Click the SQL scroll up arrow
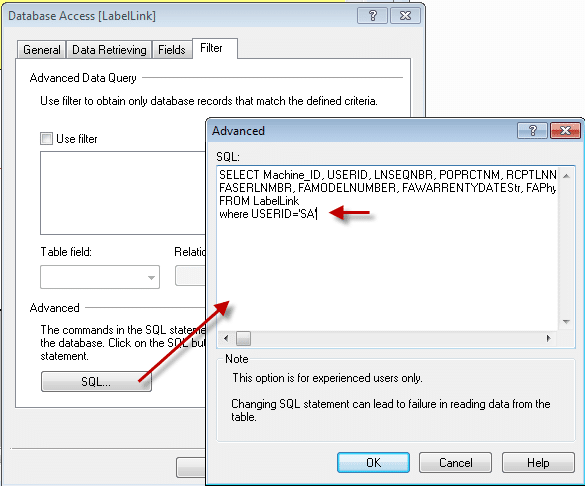Viewport: 585px width, 486px height. click(x=566, y=176)
